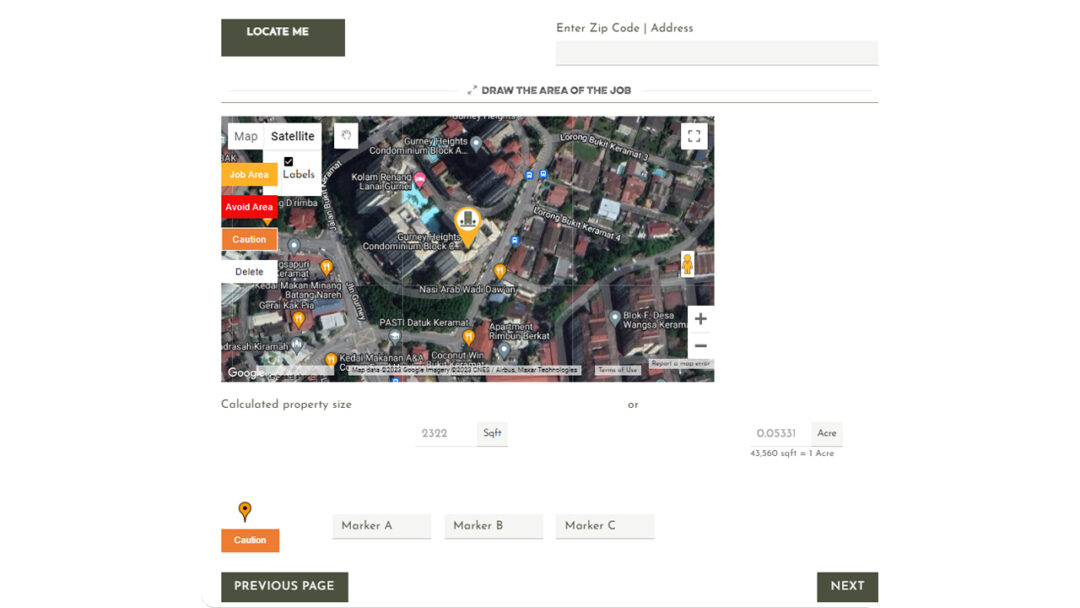Select the hand pan tool on the map
This screenshot has width=1080, height=608.
coord(345,135)
